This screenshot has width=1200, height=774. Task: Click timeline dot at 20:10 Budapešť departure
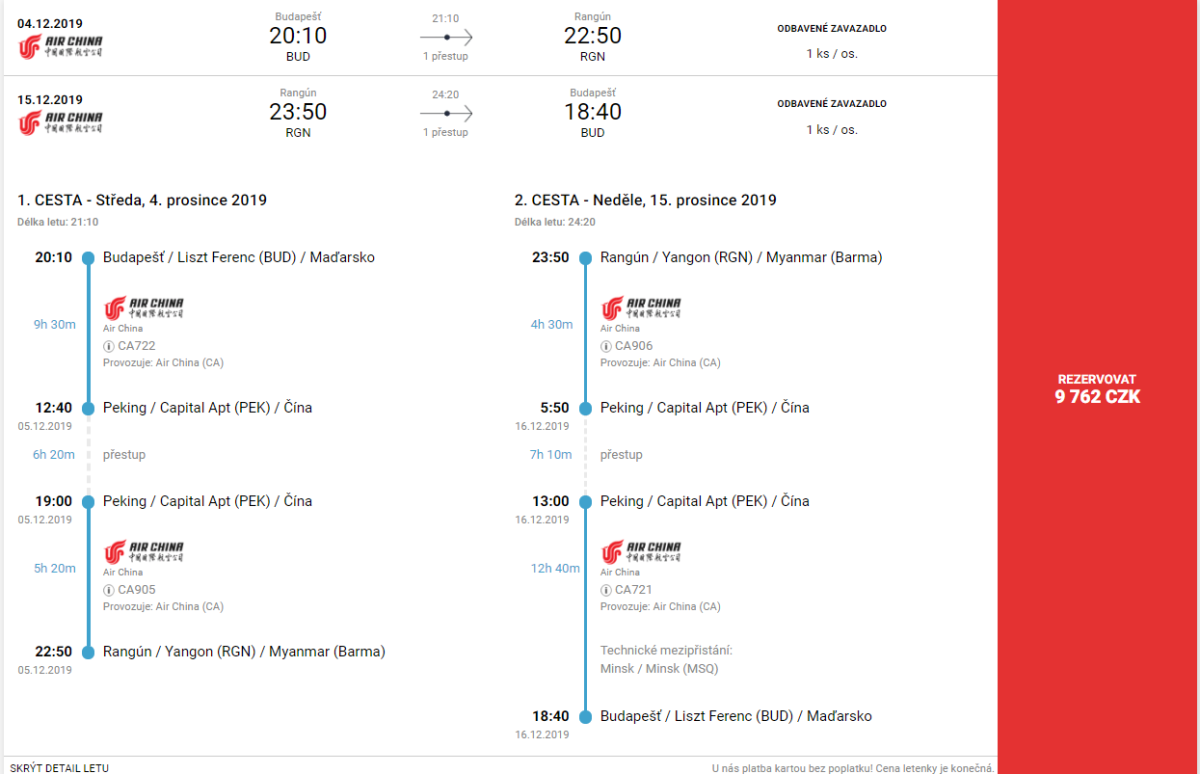coord(88,258)
